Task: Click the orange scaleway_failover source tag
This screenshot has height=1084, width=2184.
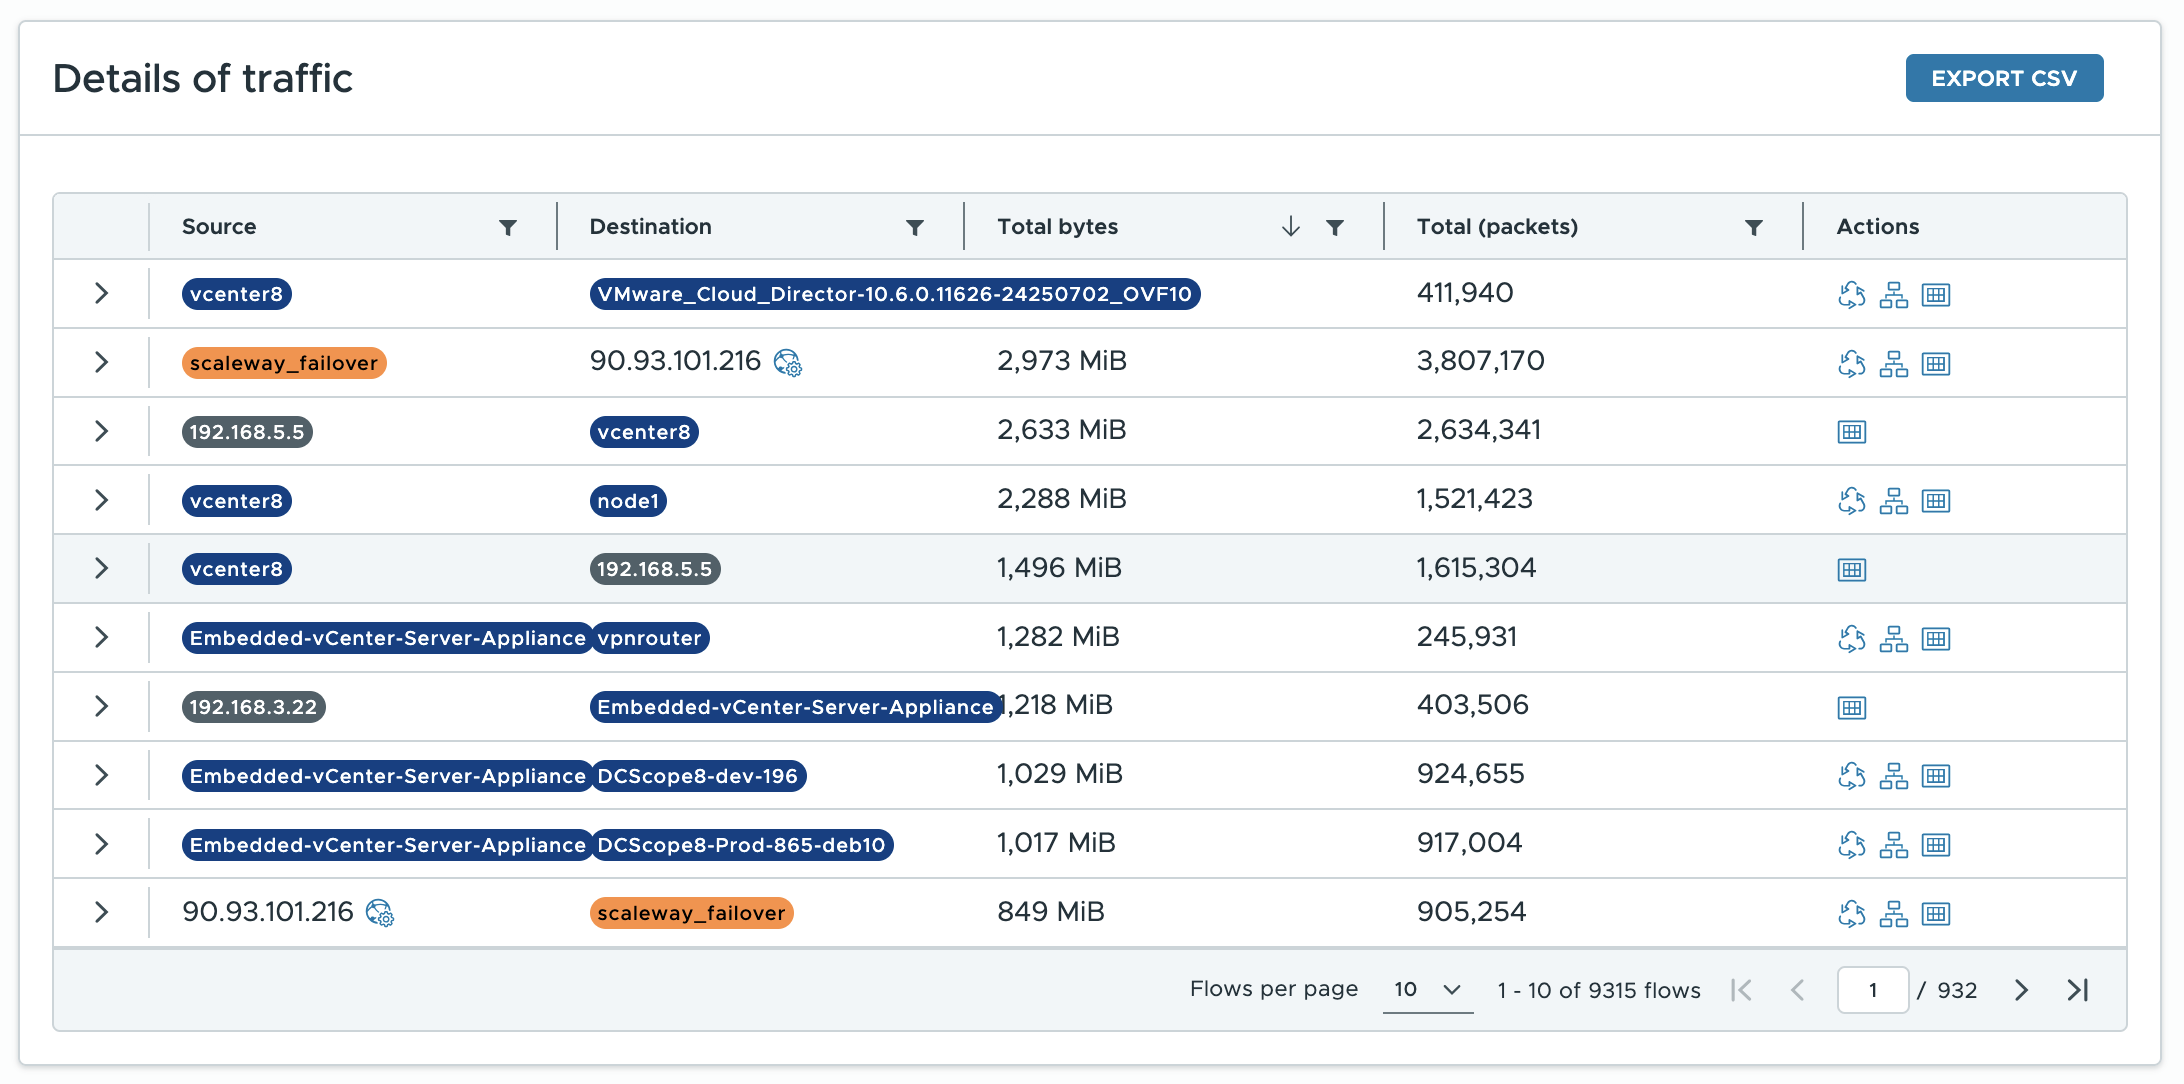Action: [x=284, y=363]
